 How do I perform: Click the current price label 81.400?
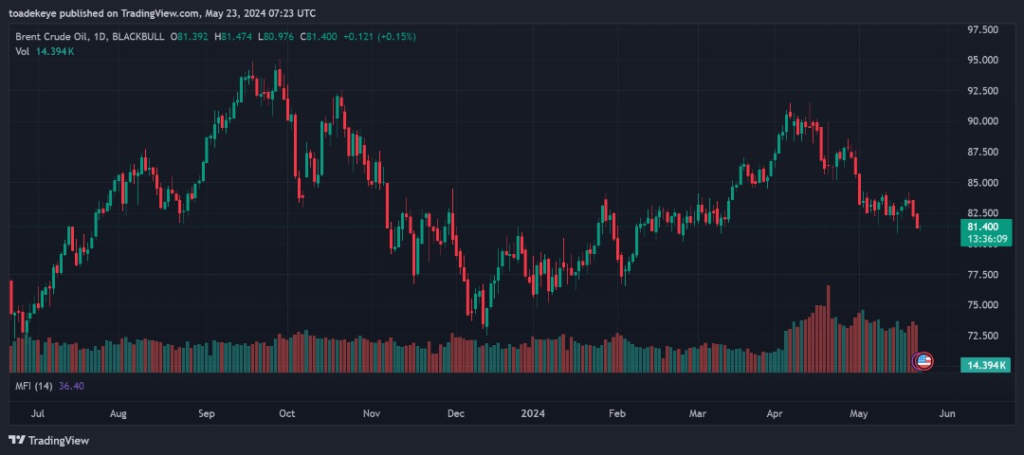pyautogui.click(x=987, y=228)
